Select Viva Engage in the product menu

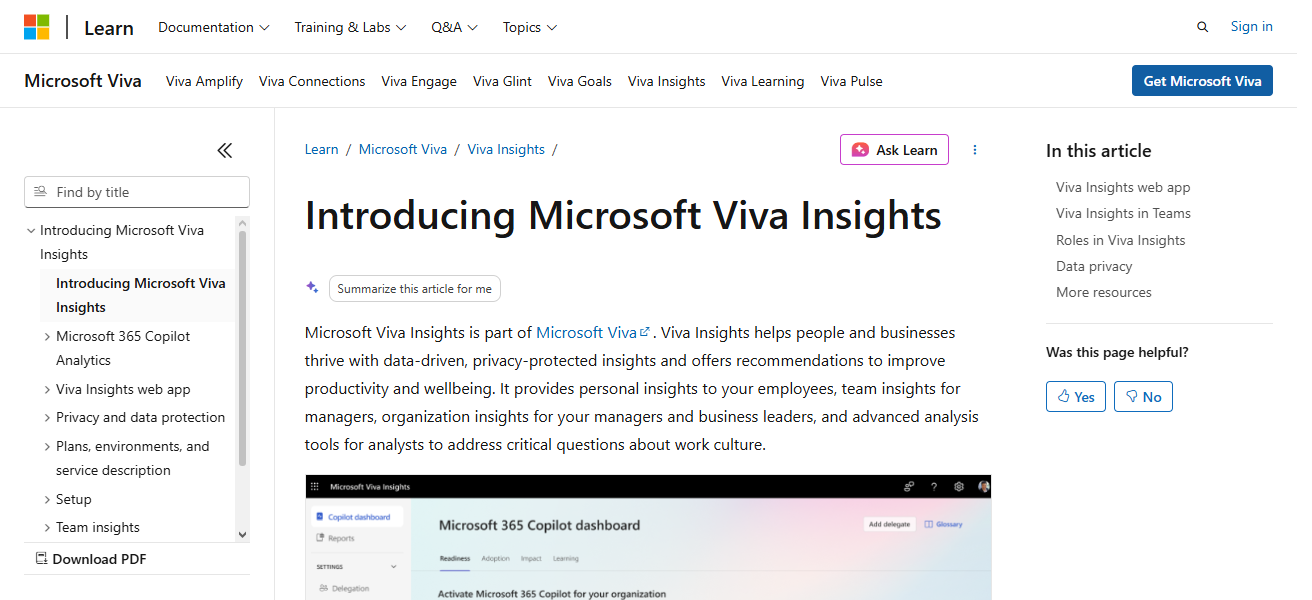tap(418, 81)
